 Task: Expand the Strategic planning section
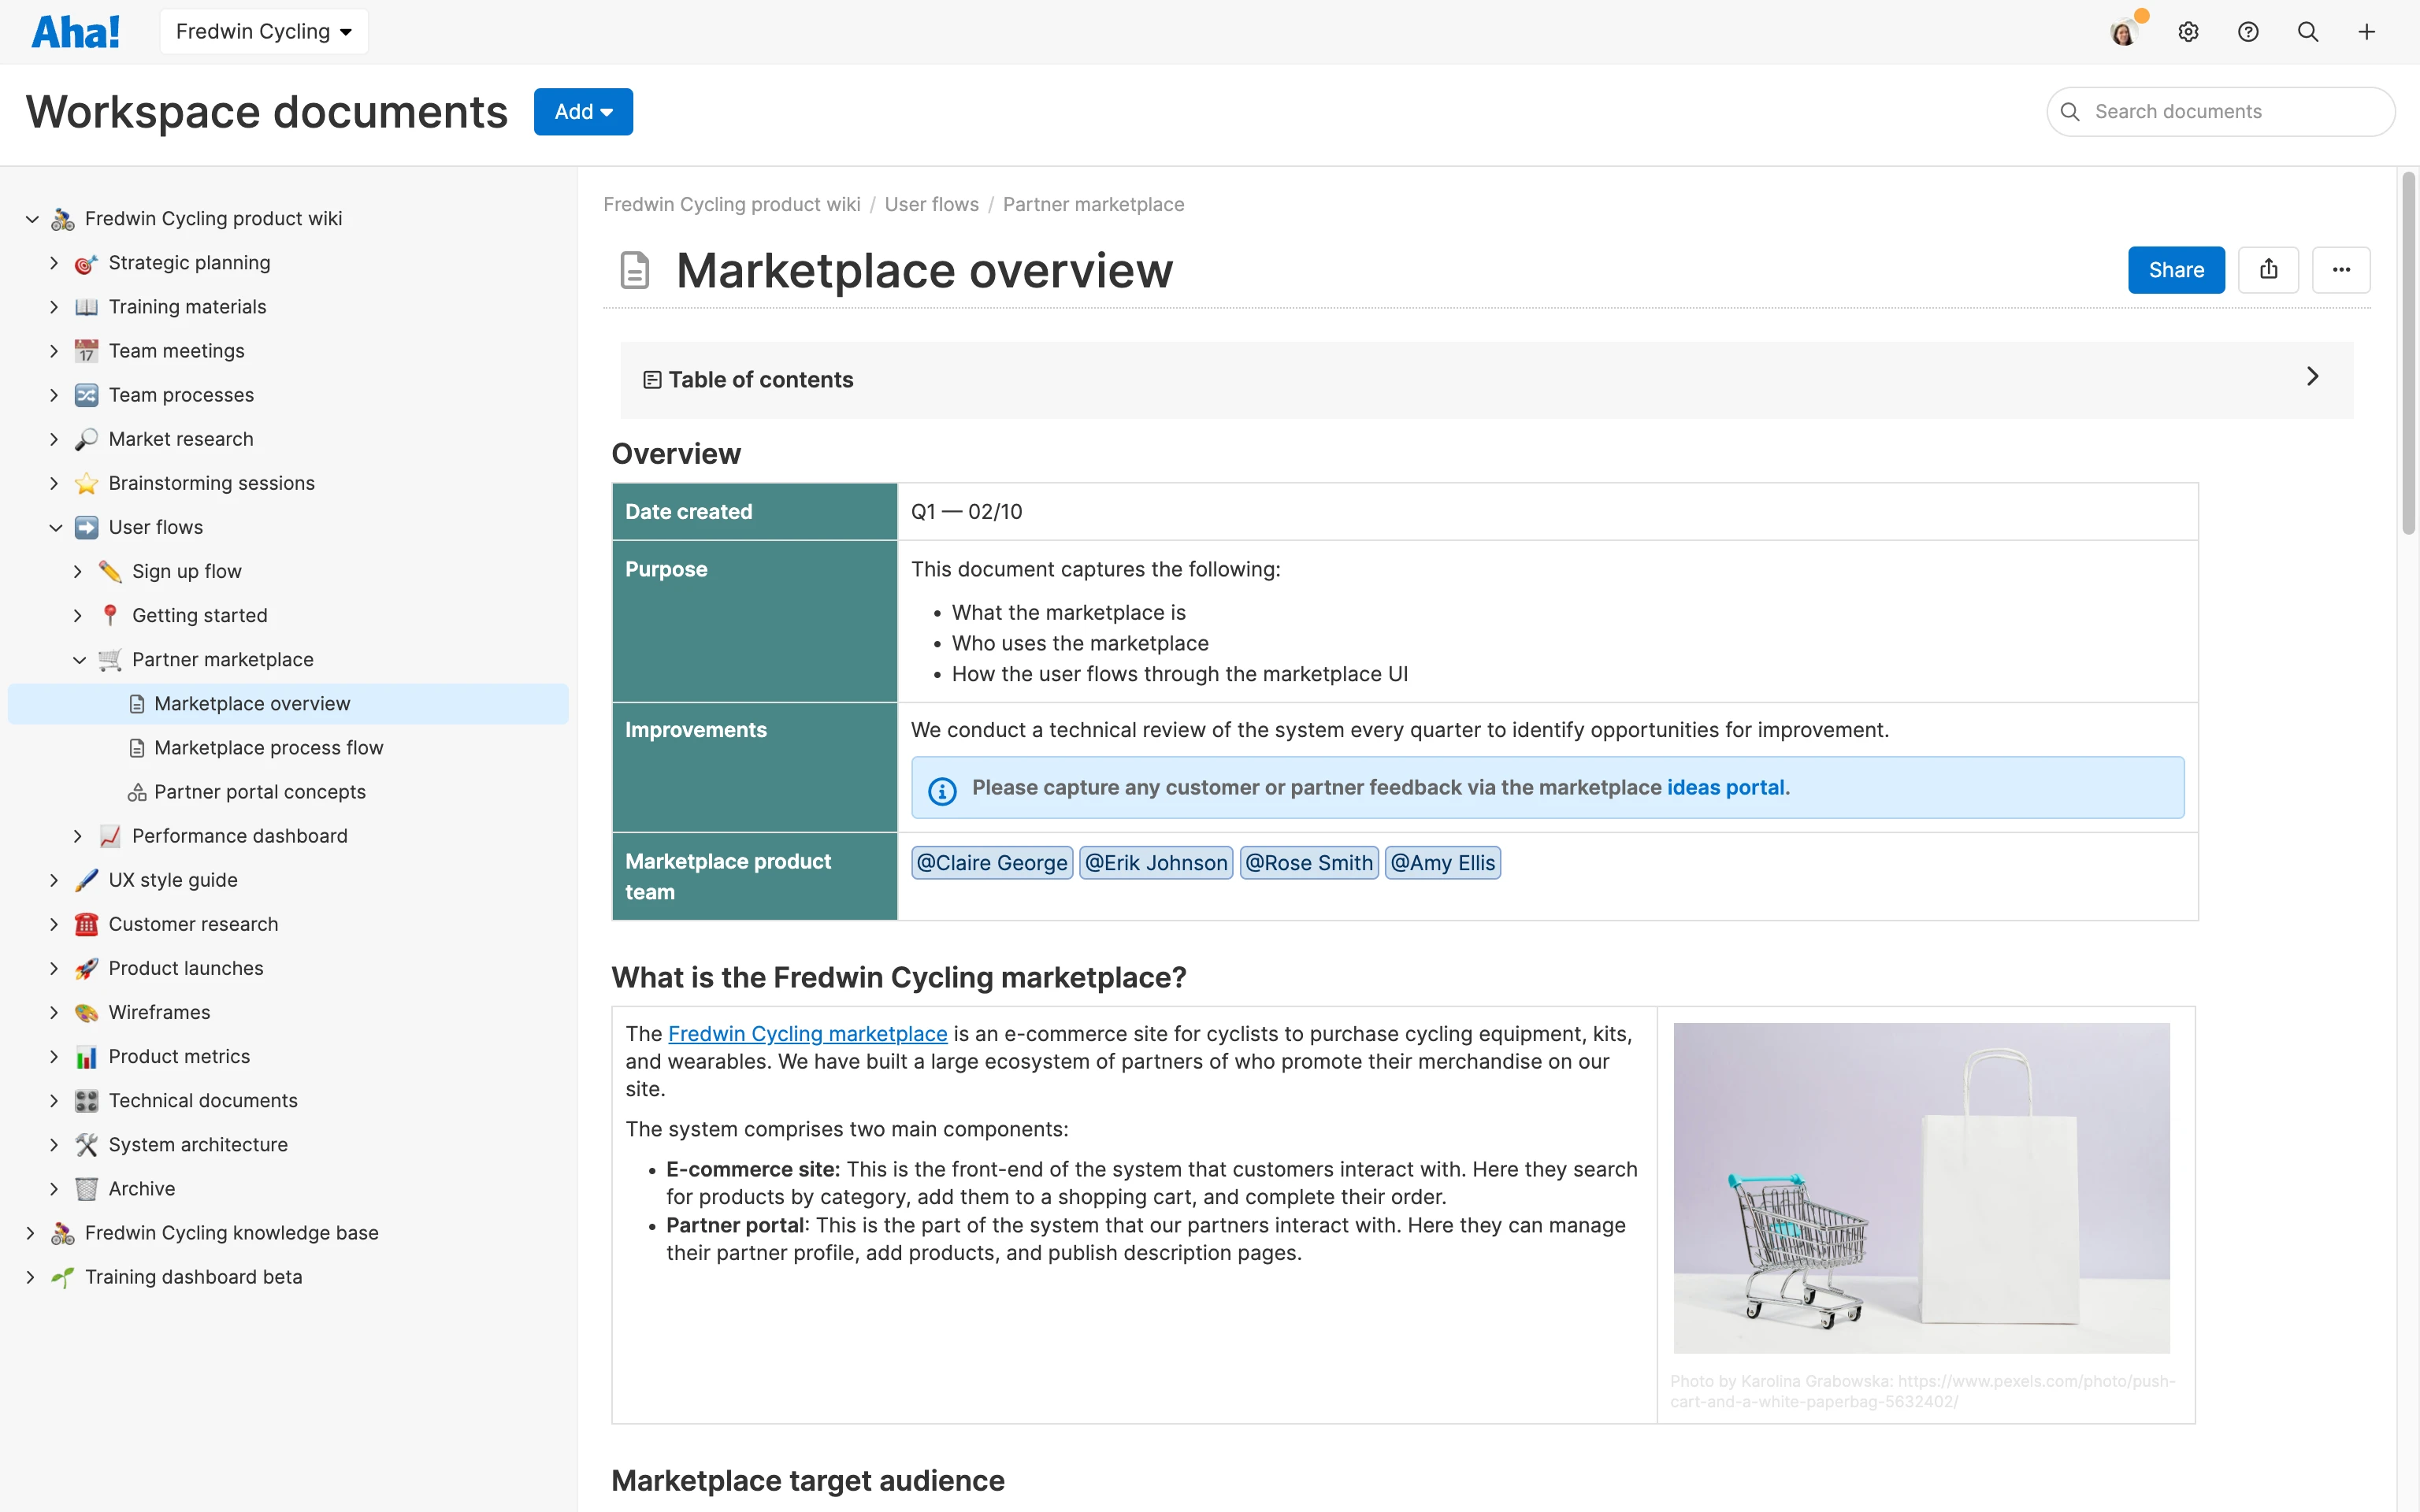(54, 262)
